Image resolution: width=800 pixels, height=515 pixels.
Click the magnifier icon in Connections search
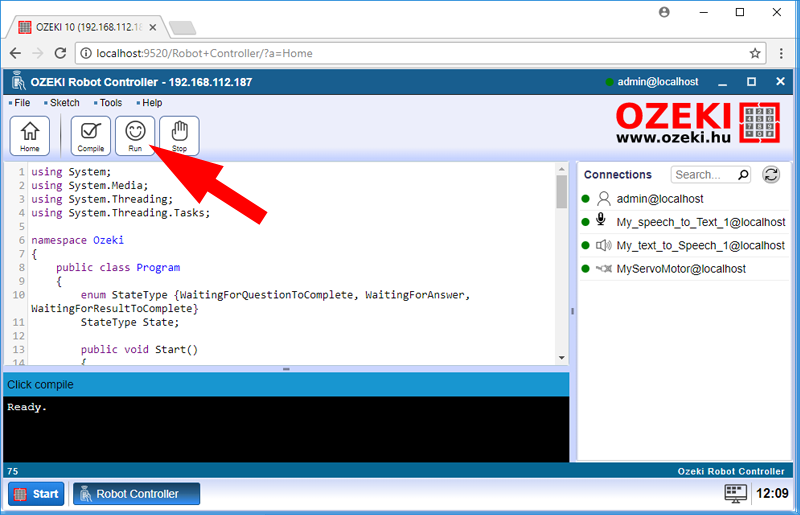point(743,175)
